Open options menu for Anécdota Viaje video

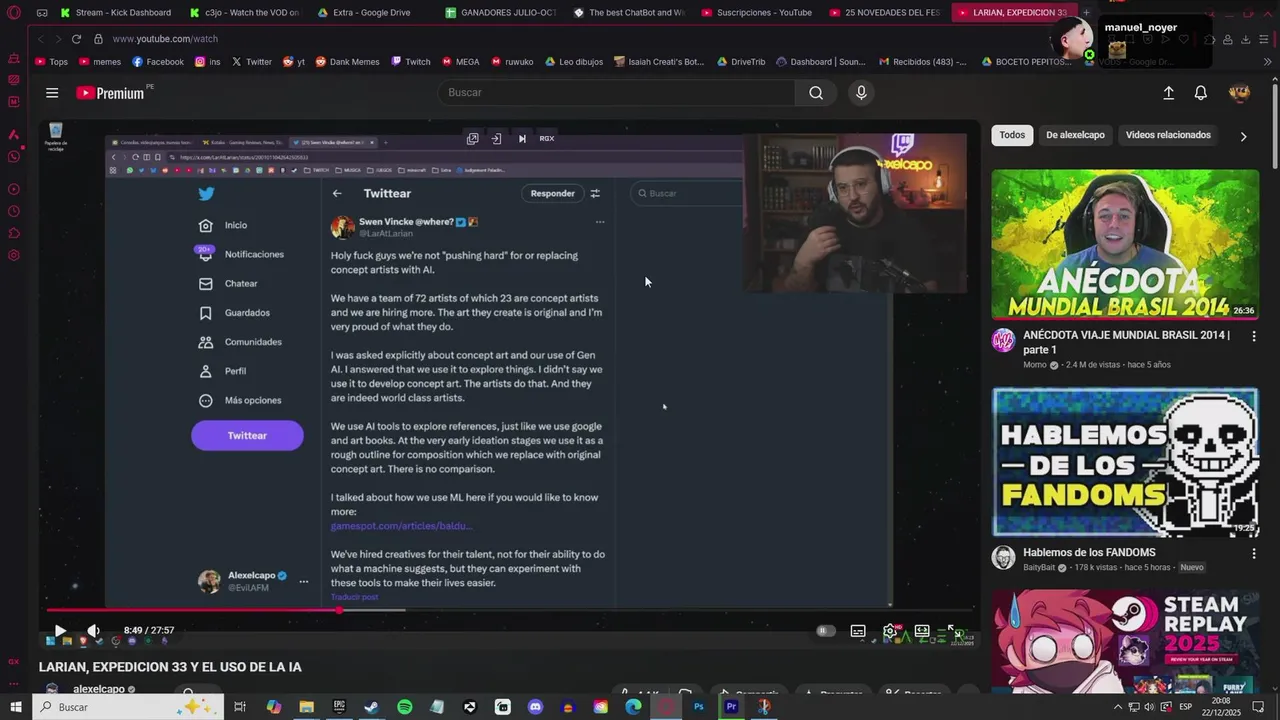[1254, 336]
